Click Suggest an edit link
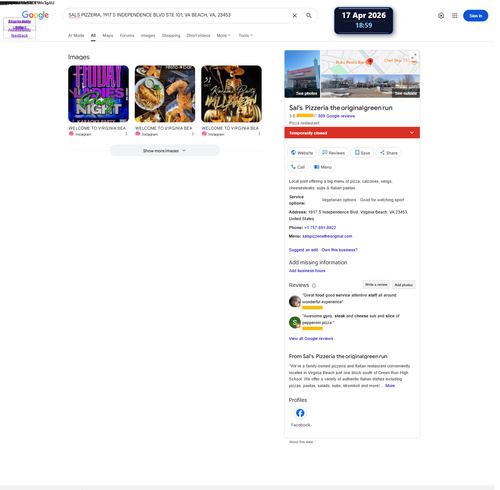 303,250
